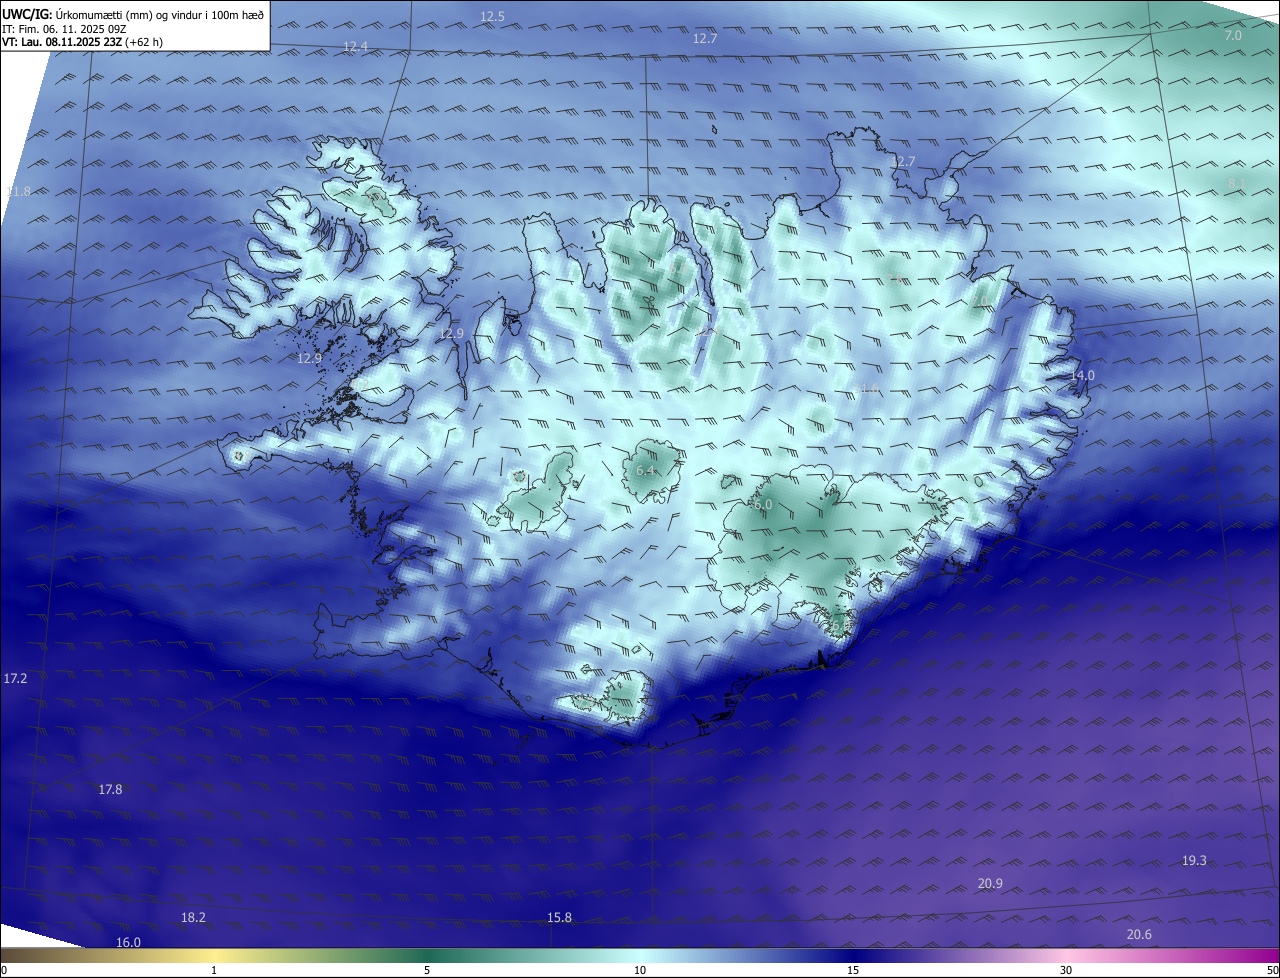Click the color scale tick label 30
The image size is (1280, 978).
1066,970
